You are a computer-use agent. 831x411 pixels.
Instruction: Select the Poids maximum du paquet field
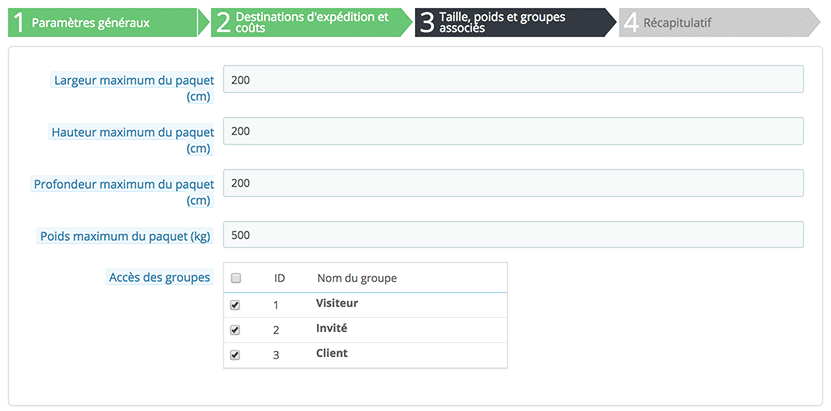click(513, 235)
